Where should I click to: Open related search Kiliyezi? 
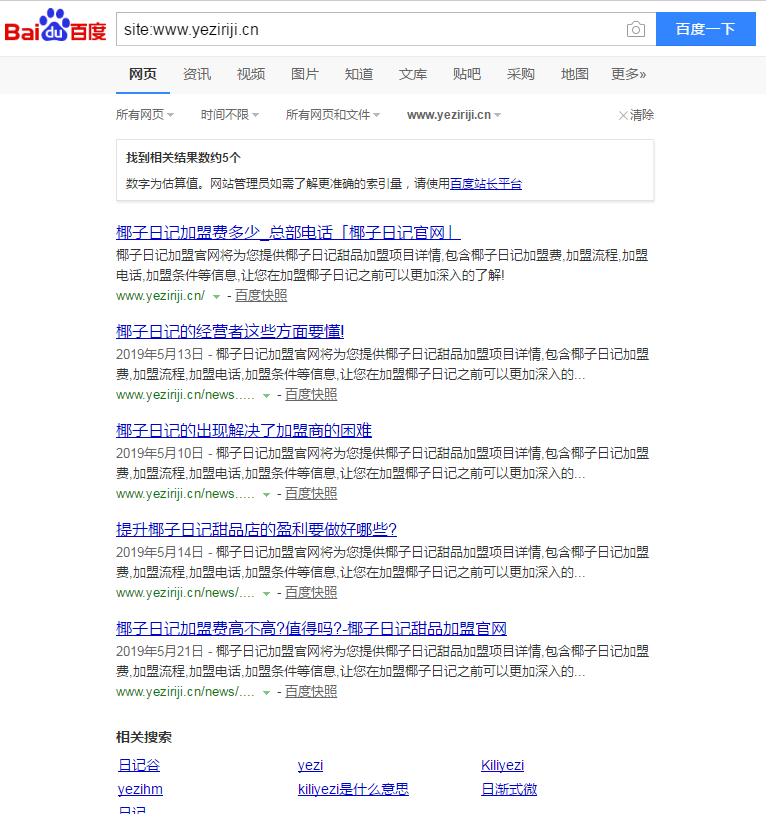[x=502, y=765]
